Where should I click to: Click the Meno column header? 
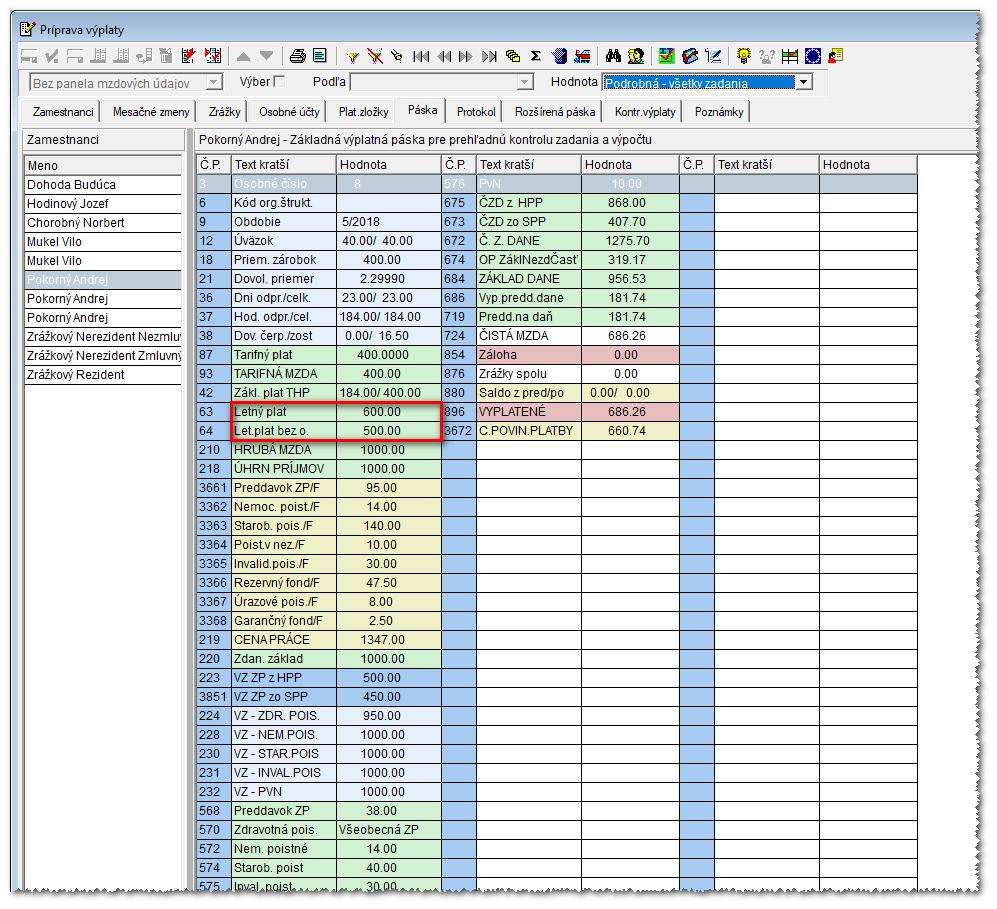103,165
